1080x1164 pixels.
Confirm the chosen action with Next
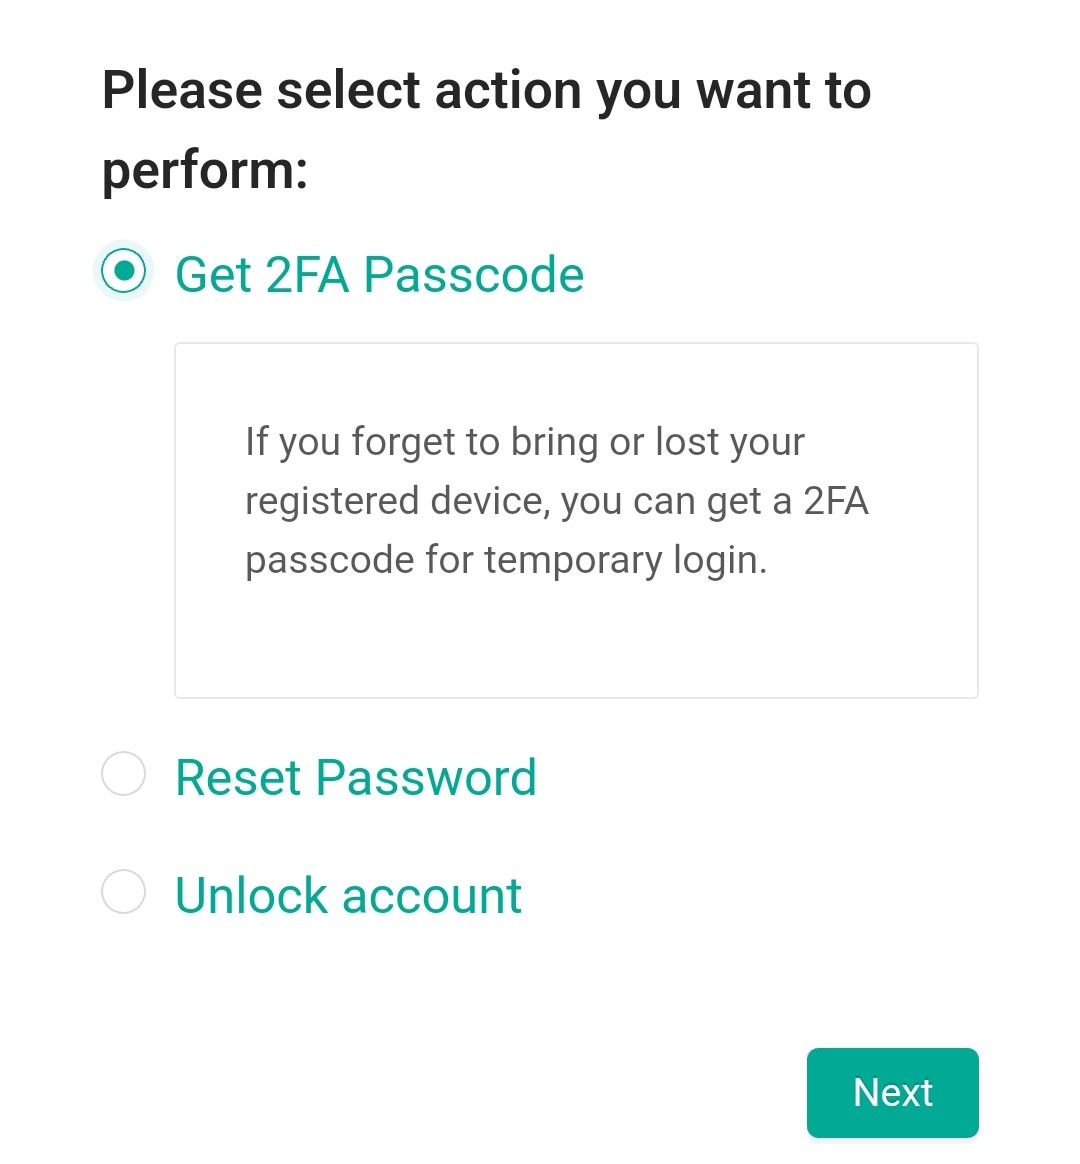tap(891, 1092)
